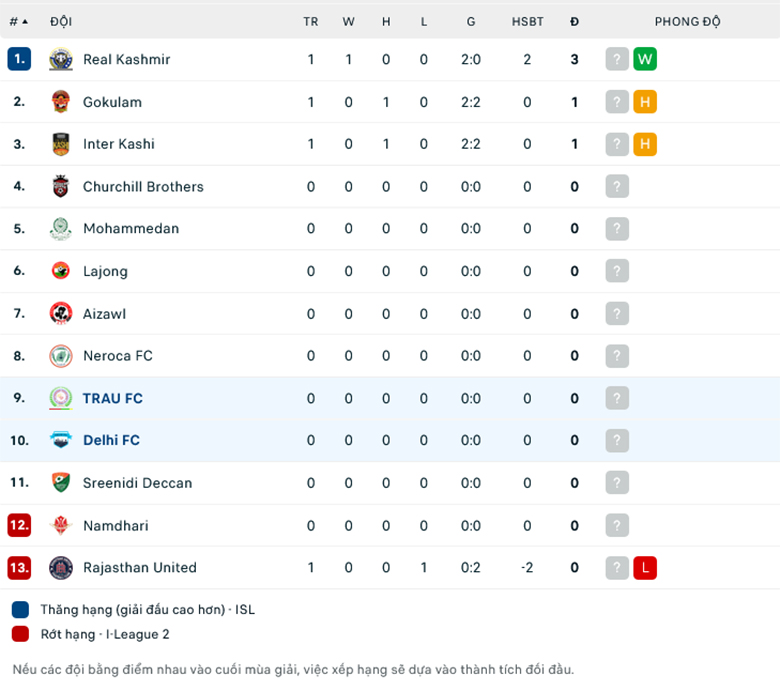
Task: Click the Mohammedan club logo
Action: (x=61, y=229)
